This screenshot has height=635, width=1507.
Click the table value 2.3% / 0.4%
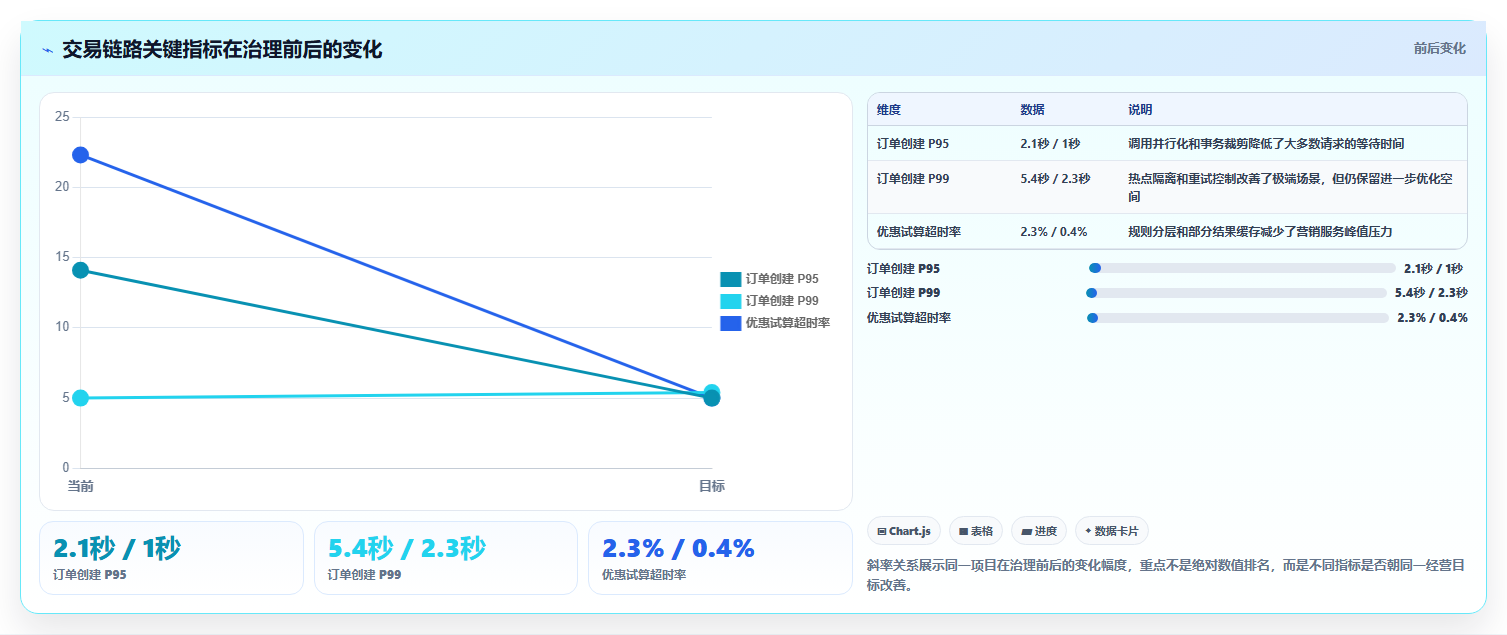pos(1054,232)
